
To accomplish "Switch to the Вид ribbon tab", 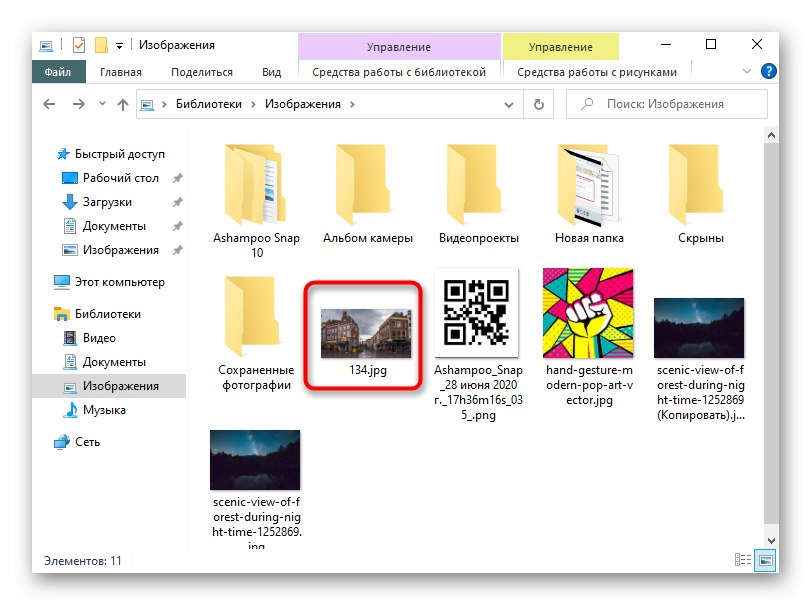I will coord(271,72).
